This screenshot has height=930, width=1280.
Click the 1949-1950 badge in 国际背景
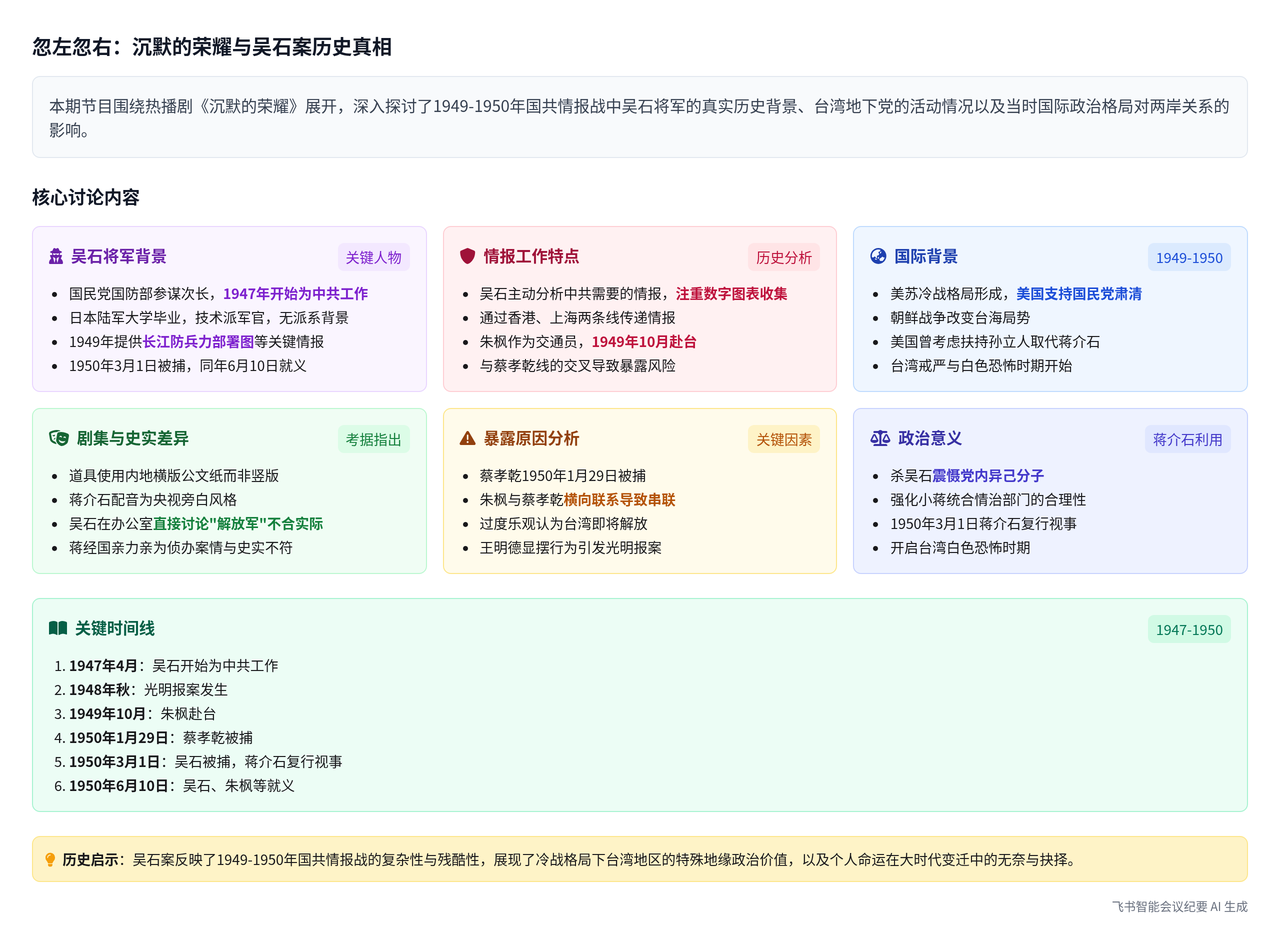point(1189,258)
